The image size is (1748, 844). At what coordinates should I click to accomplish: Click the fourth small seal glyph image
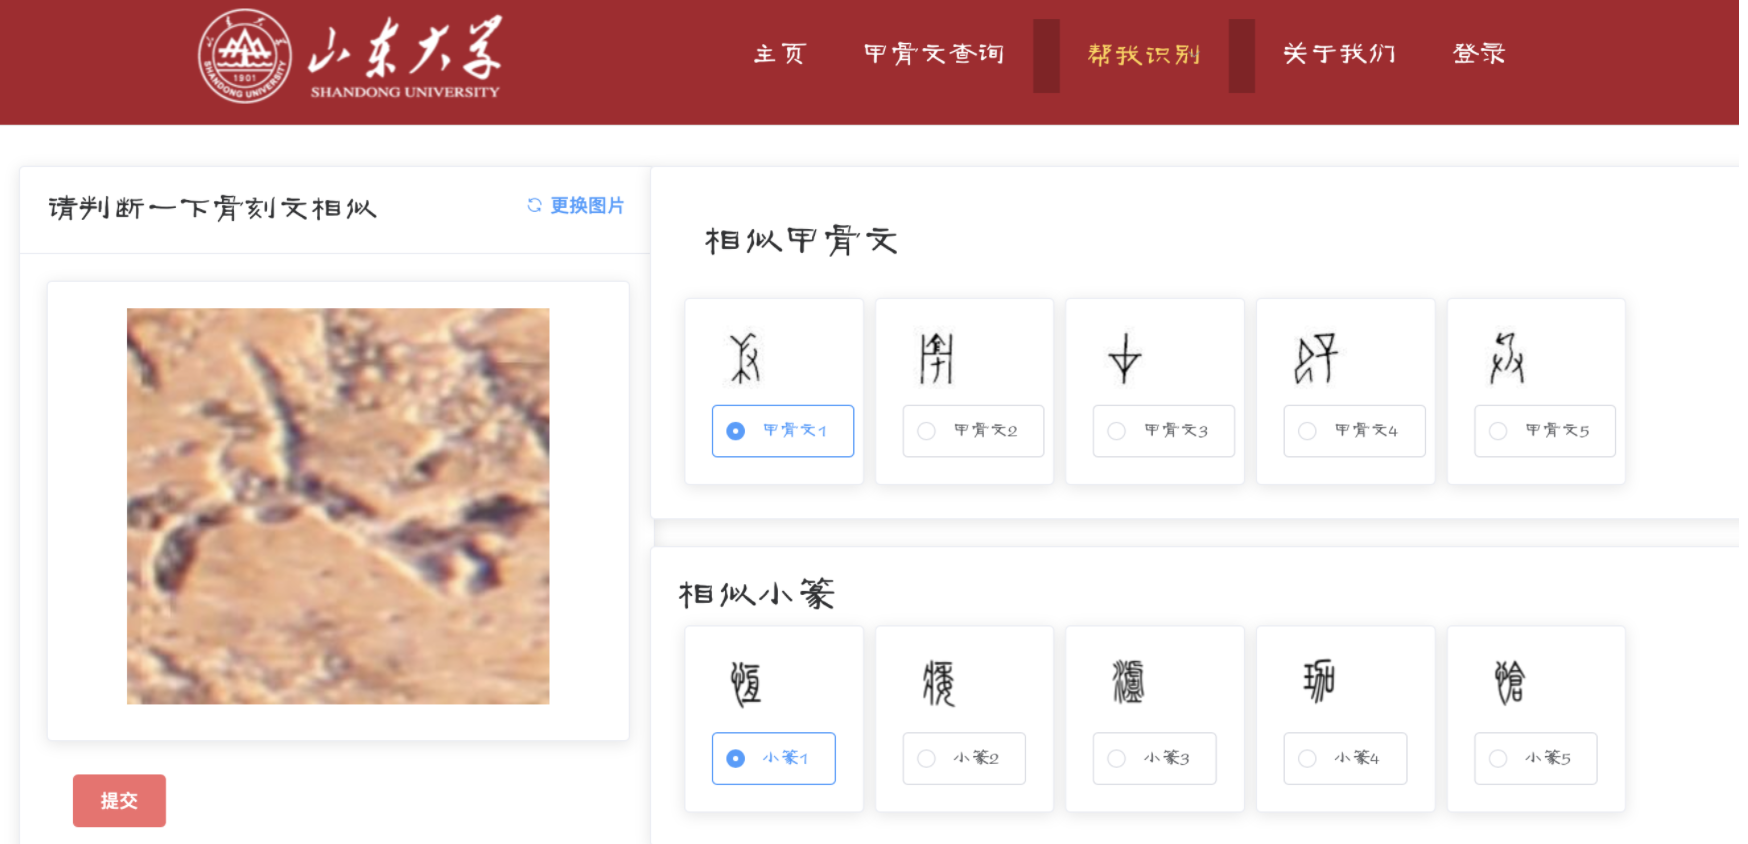click(1319, 681)
